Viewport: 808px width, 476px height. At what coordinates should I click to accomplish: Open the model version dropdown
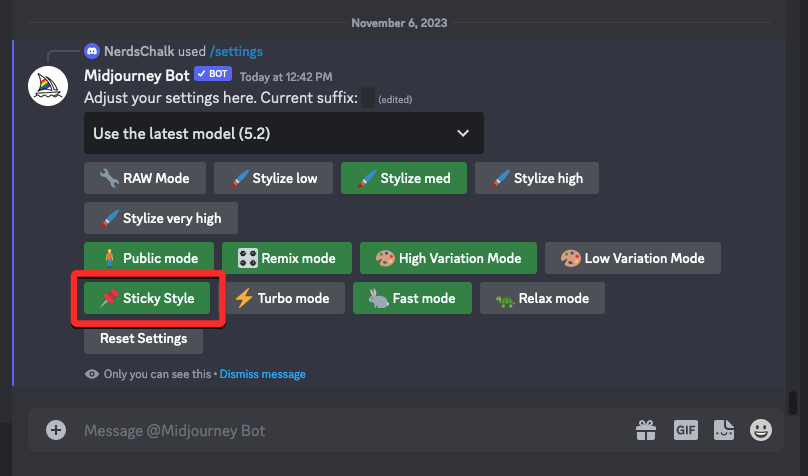pos(283,133)
